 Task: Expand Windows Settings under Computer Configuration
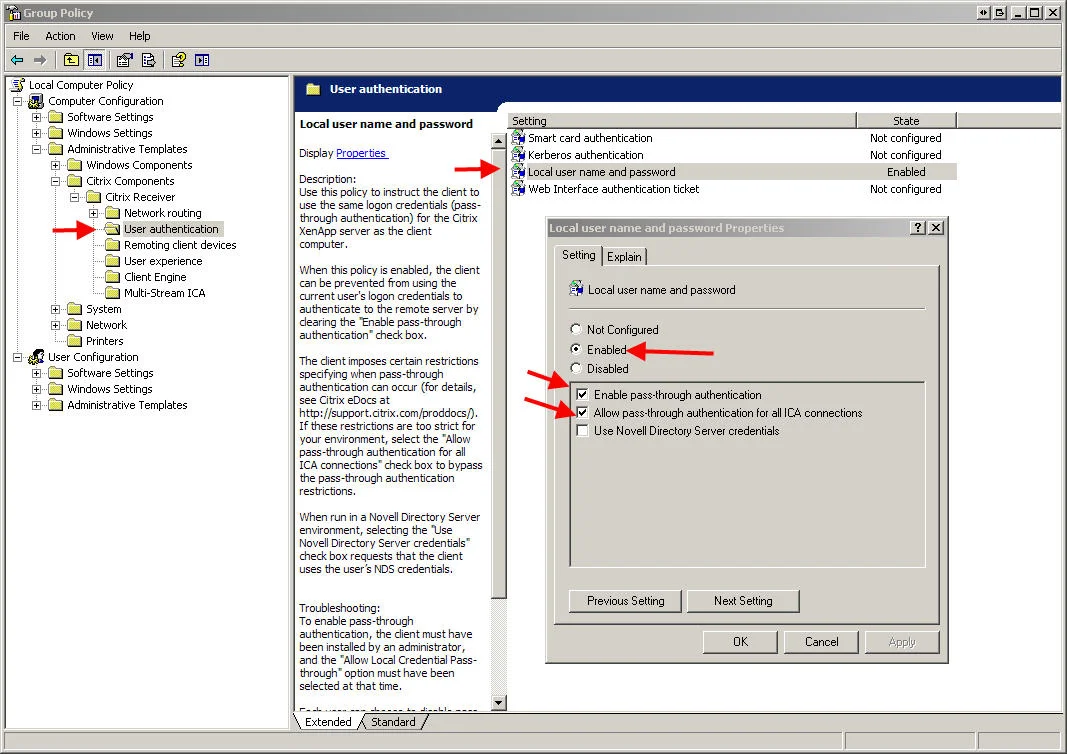tap(36, 133)
